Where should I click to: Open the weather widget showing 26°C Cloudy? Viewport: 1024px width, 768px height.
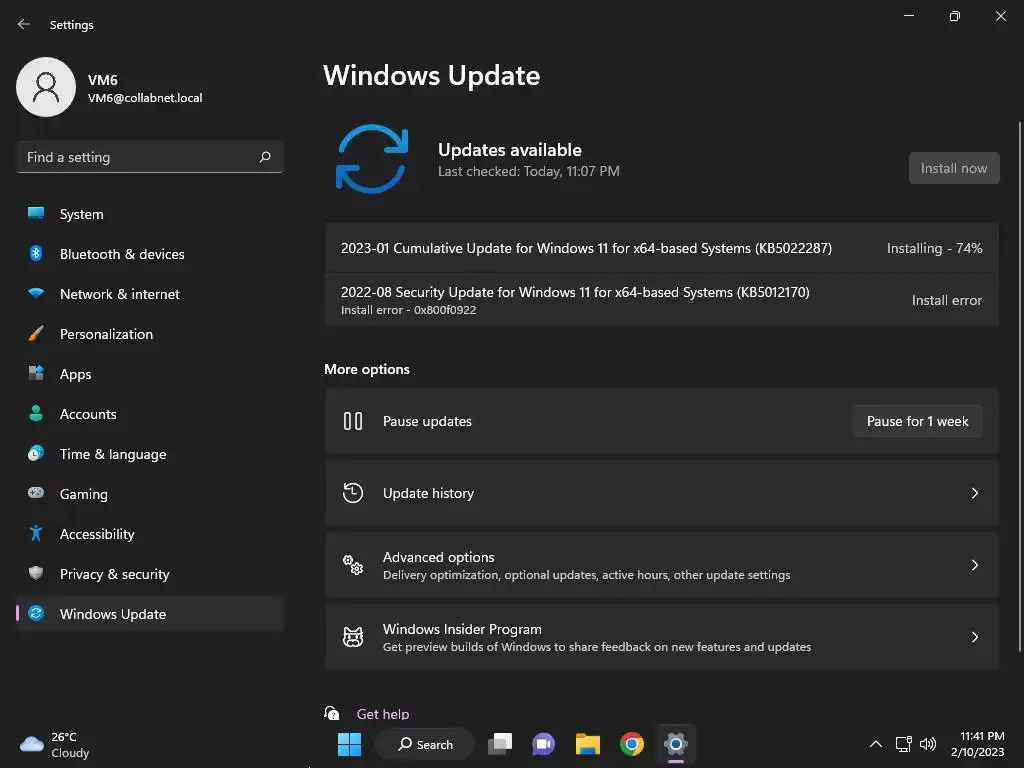(x=55, y=744)
